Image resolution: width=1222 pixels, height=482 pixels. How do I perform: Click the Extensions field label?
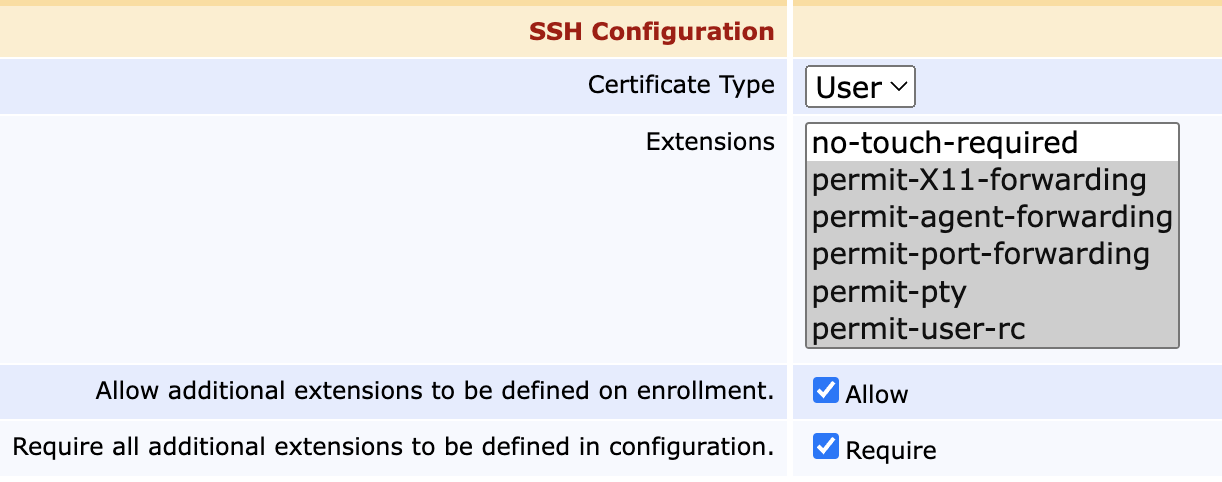pyautogui.click(x=710, y=142)
